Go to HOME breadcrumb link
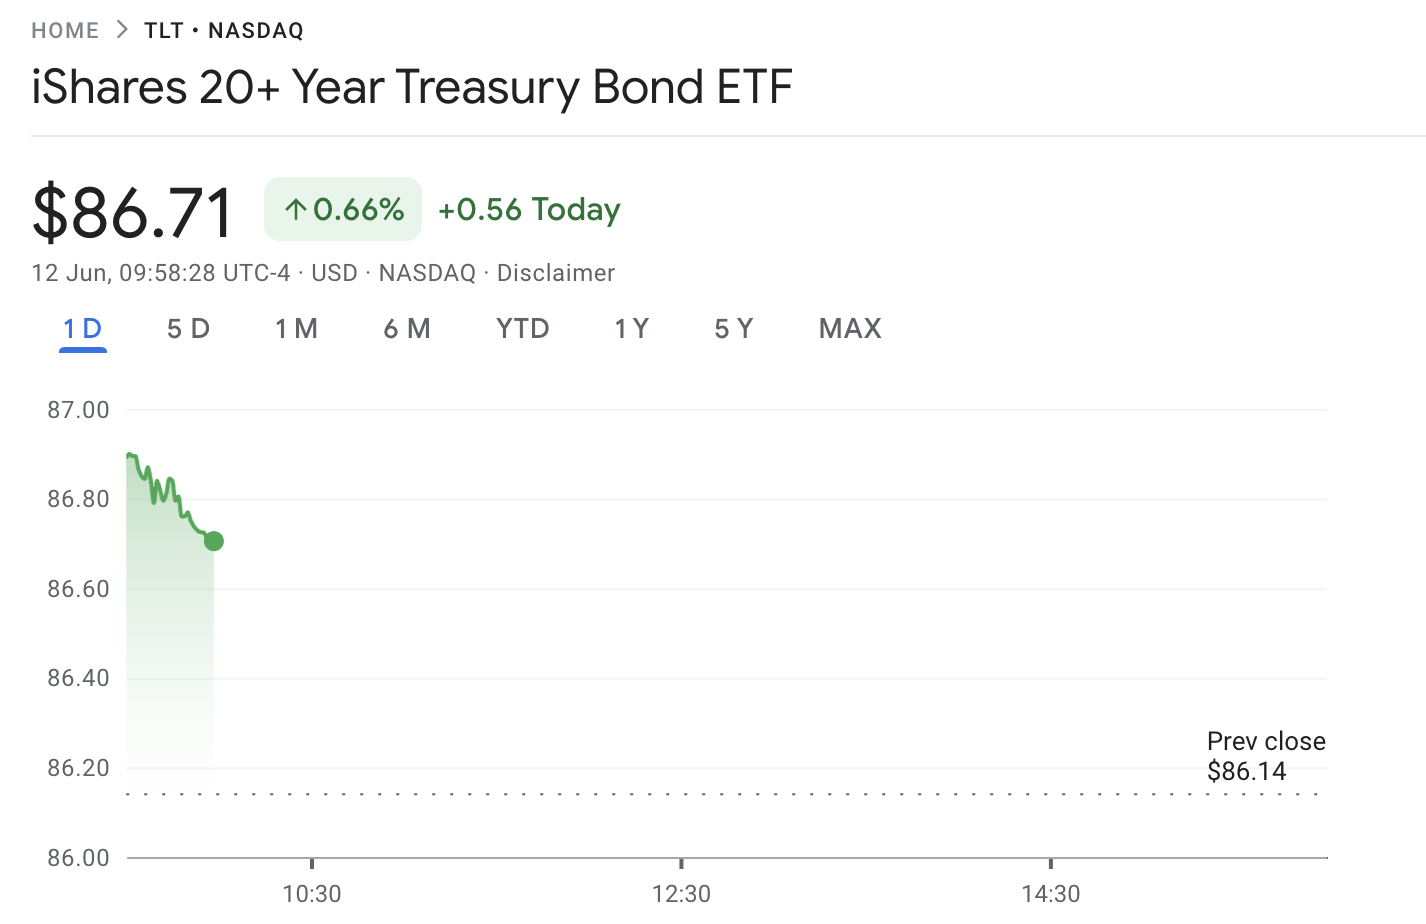This screenshot has height=924, width=1426. tap(65, 30)
